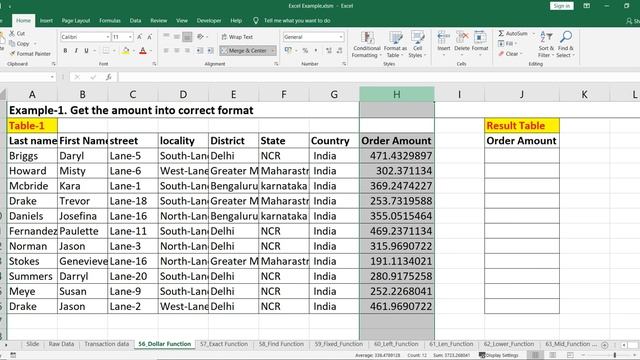The image size is (640, 360).
Task: Open the font size 11 dropdown
Action: point(130,37)
